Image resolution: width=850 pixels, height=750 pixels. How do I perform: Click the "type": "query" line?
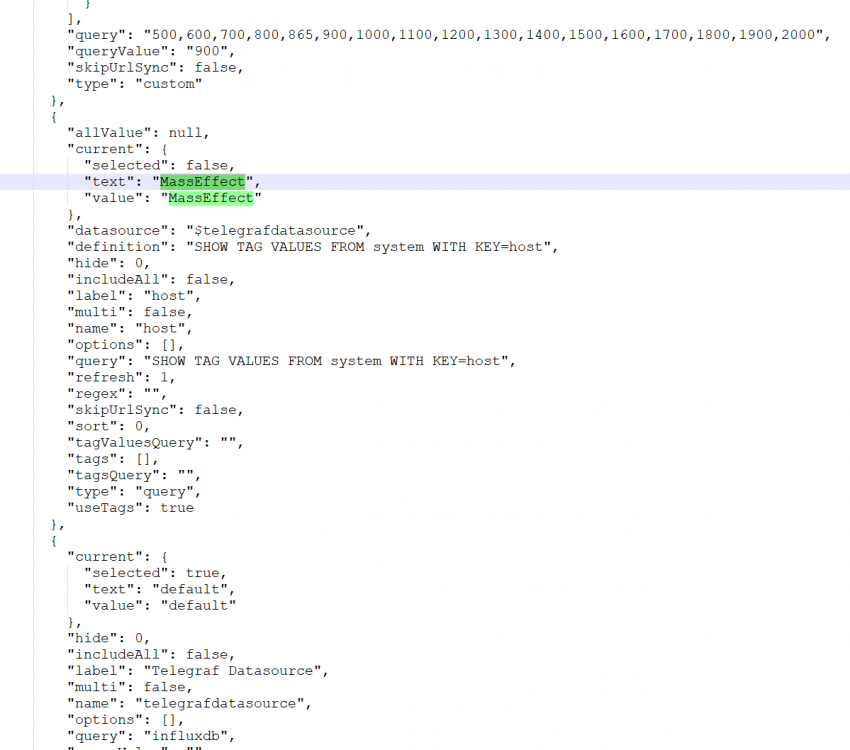(134, 492)
